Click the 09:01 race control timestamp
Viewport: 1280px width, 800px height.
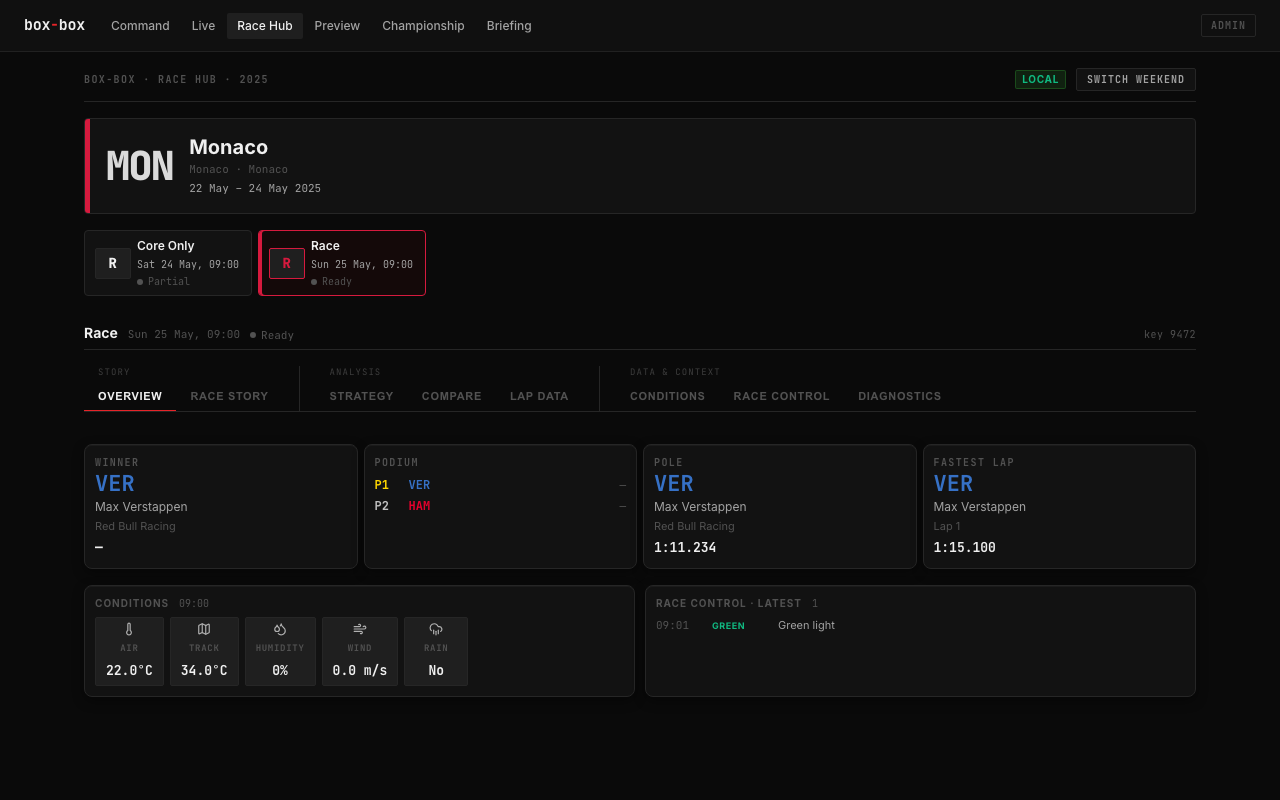[x=672, y=625]
